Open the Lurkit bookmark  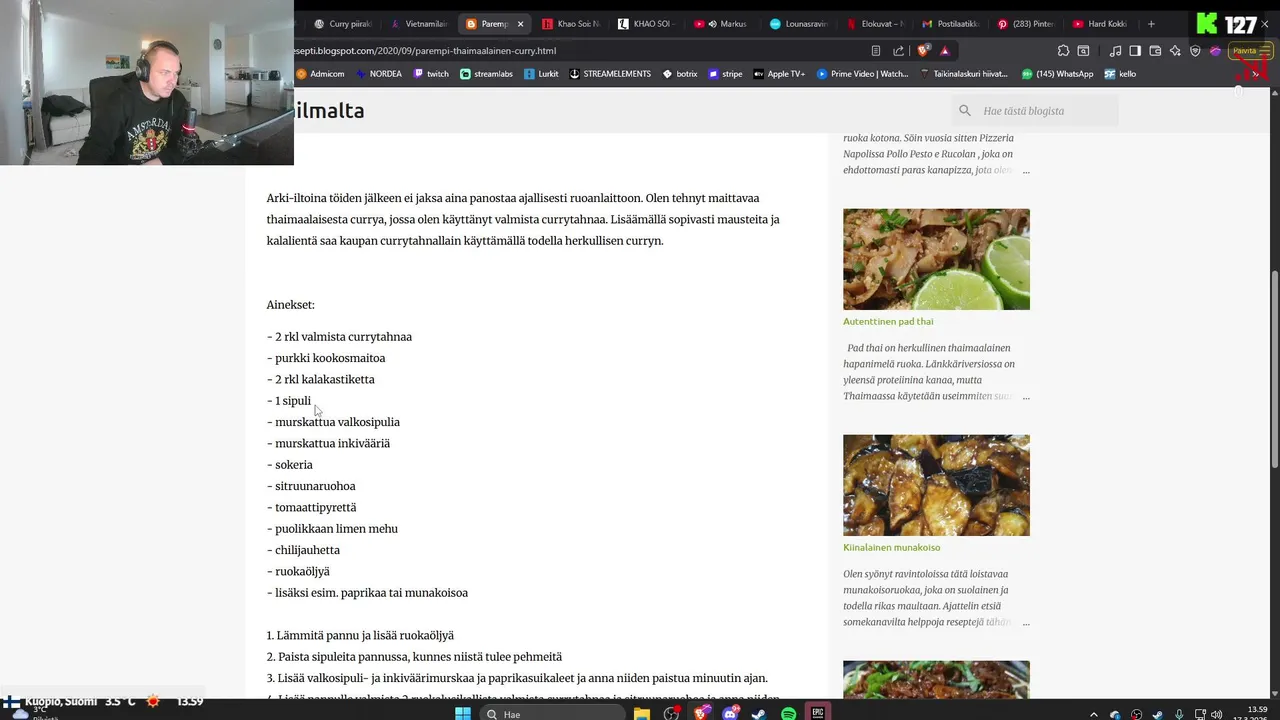coord(542,74)
